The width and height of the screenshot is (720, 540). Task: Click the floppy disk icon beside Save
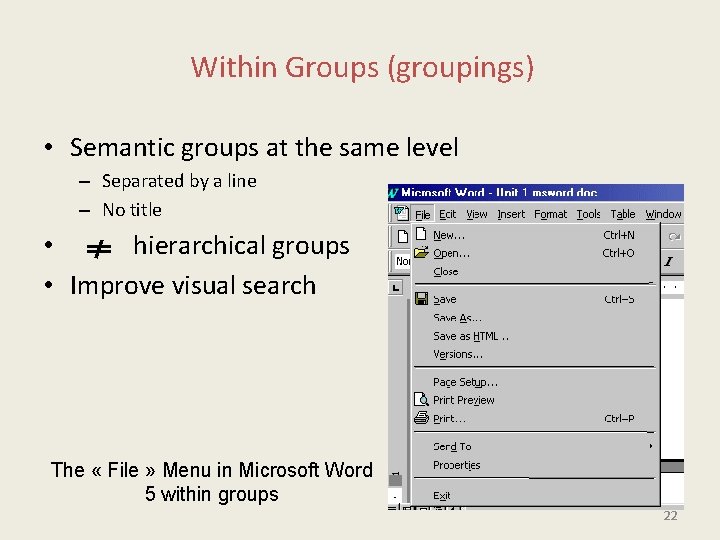(421, 299)
